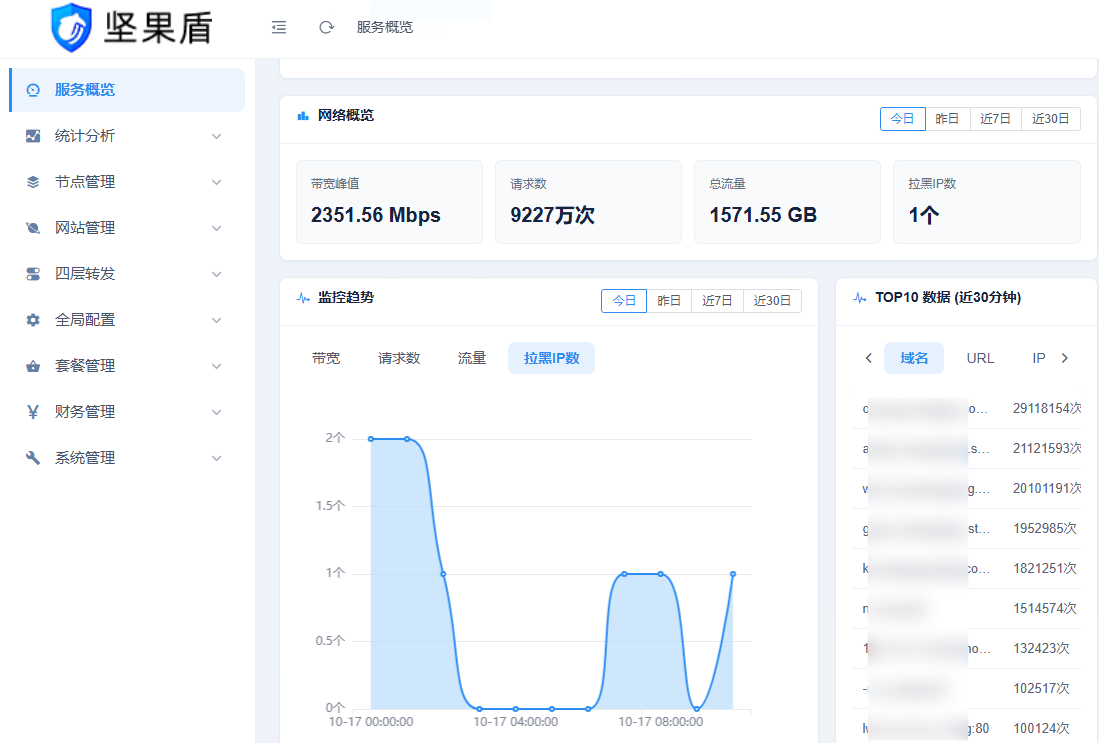
Task: Click the last chart data point at 1个
Action: coord(733,574)
